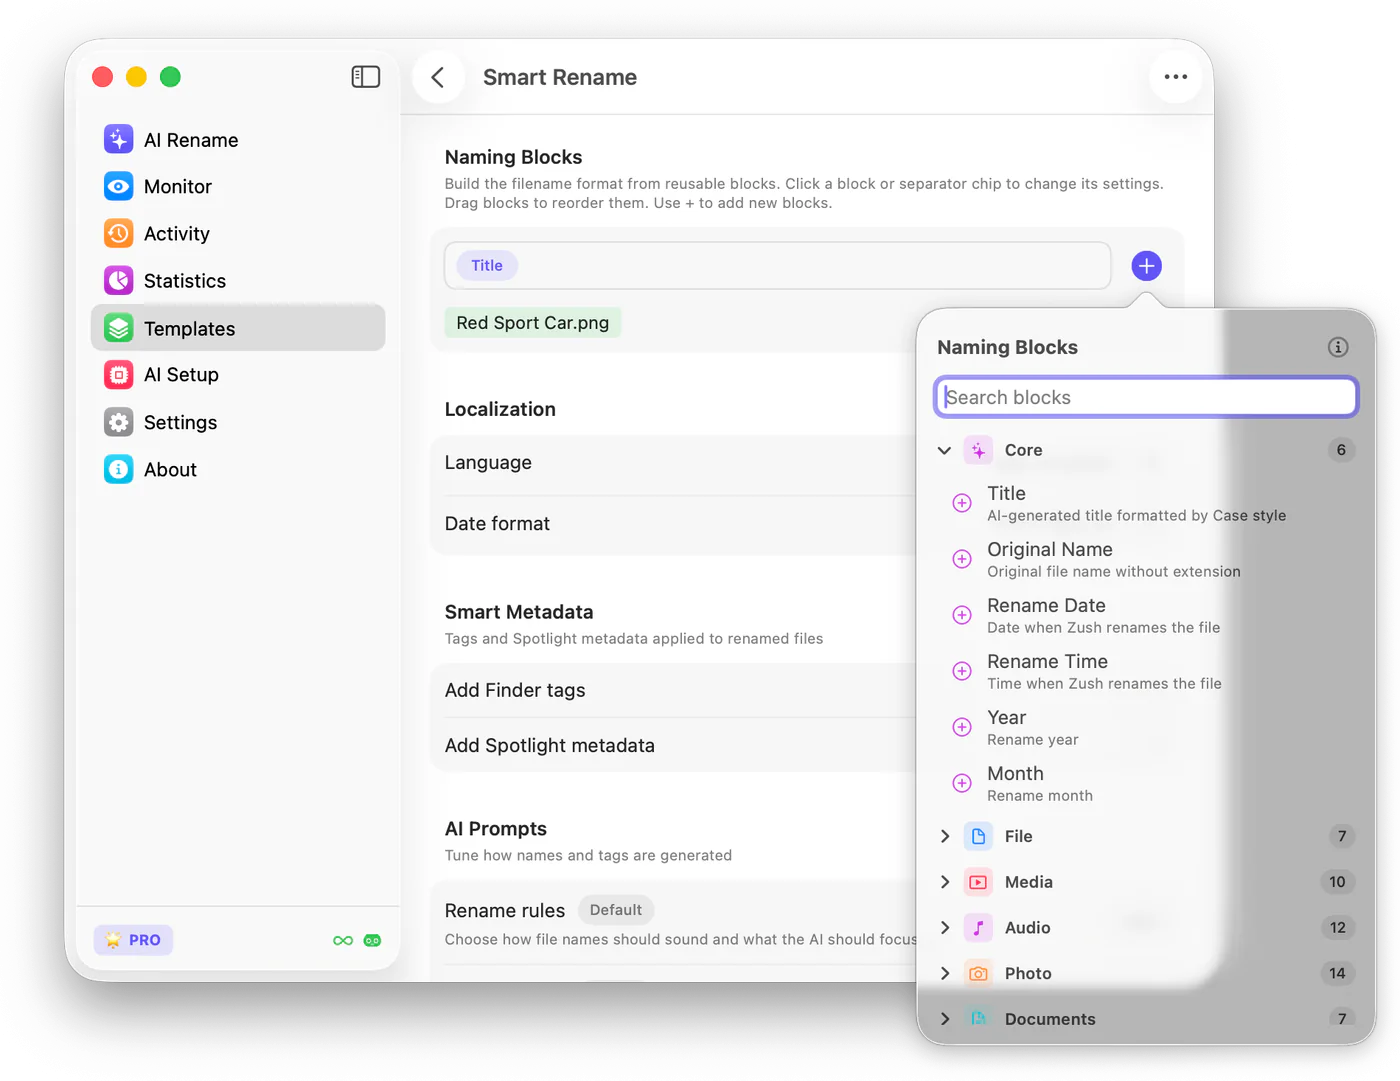Click the PRO badge button

[134, 940]
